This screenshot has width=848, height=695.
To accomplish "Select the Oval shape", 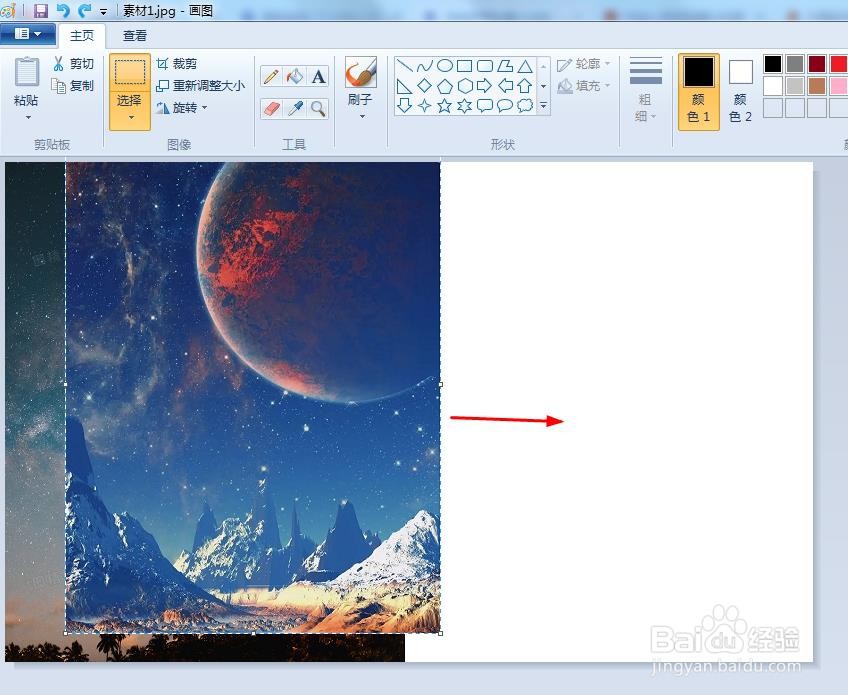I will click(x=445, y=66).
